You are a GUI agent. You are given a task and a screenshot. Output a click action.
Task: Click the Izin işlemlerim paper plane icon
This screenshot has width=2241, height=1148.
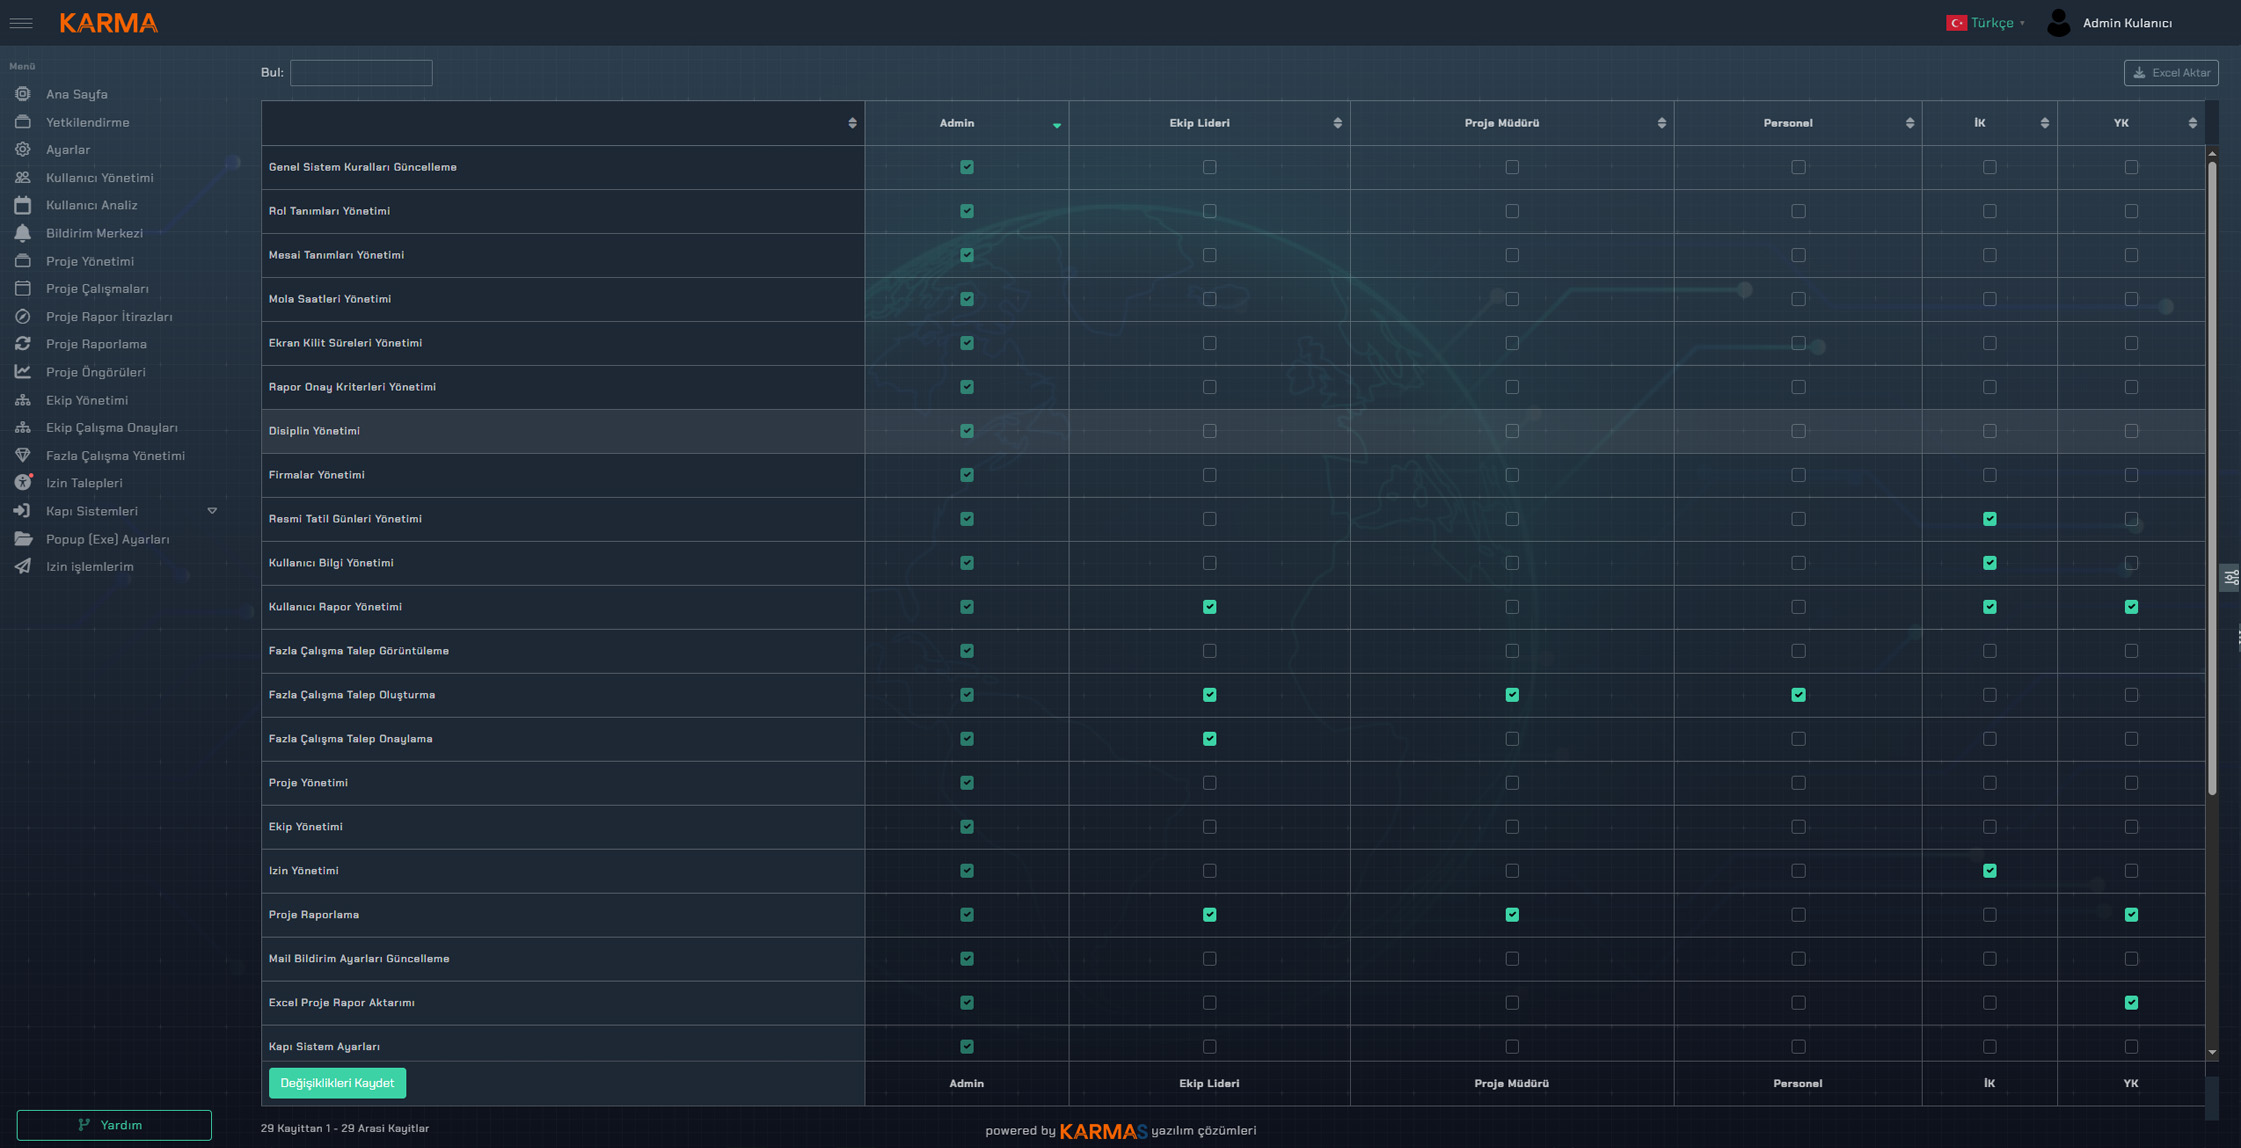pyautogui.click(x=22, y=566)
